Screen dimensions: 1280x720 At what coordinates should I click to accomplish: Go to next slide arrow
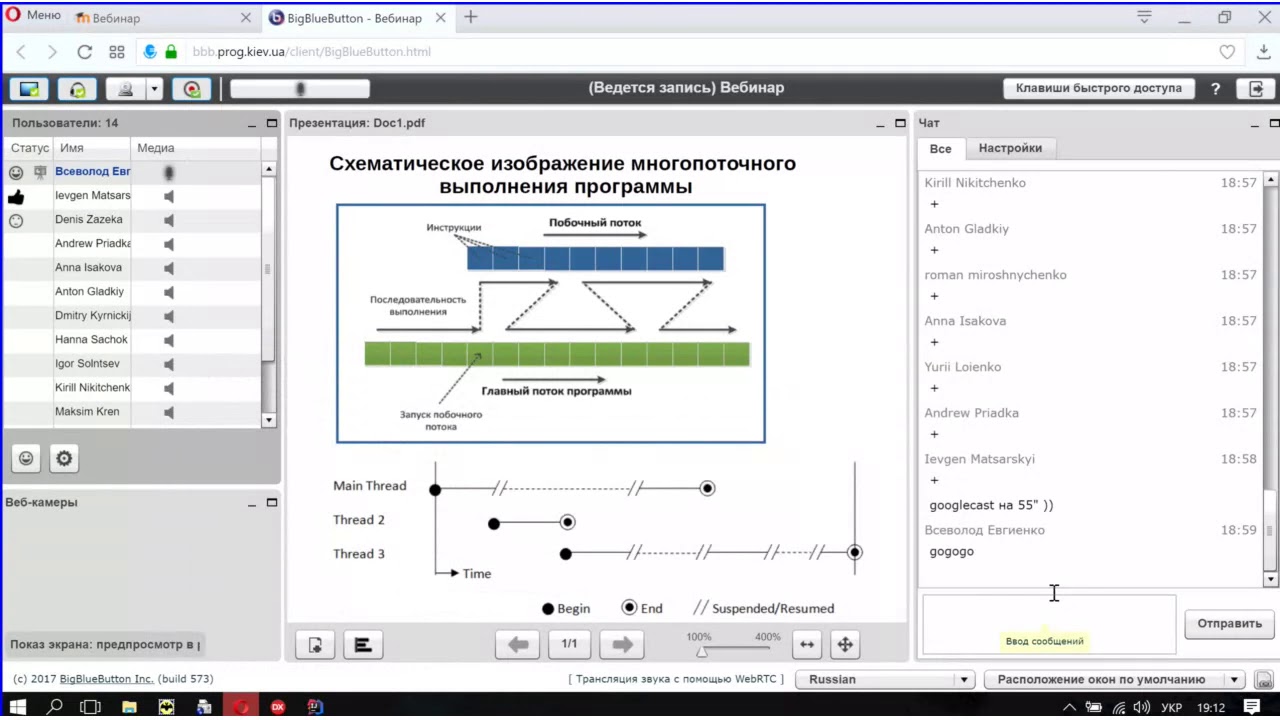pyautogui.click(x=622, y=645)
